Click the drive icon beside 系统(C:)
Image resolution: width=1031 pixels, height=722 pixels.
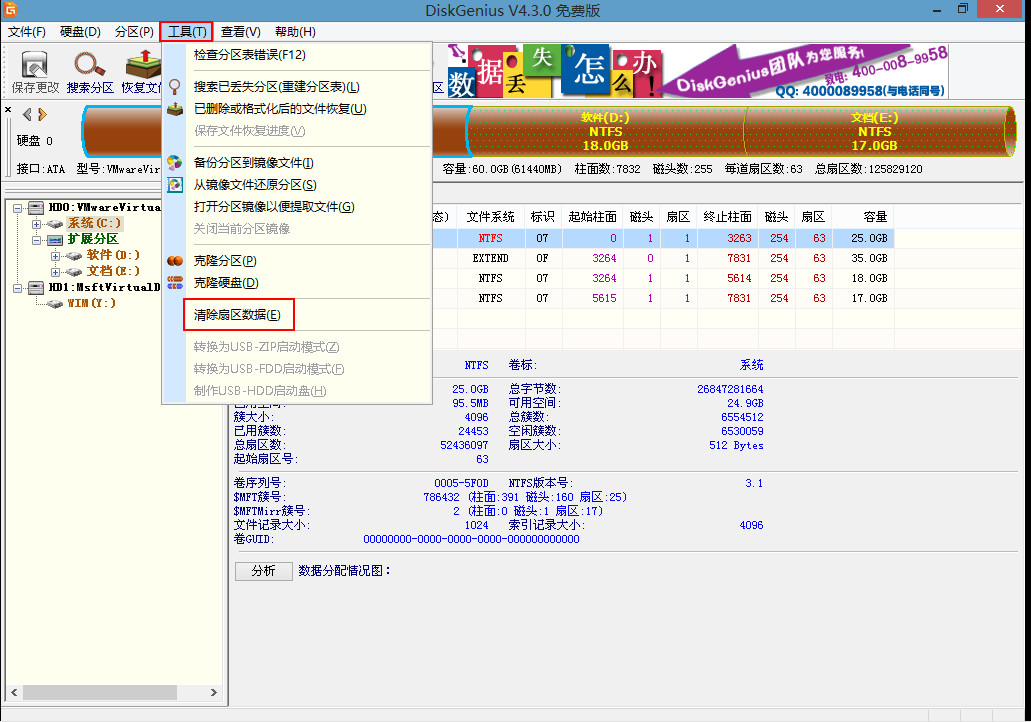pos(55,224)
